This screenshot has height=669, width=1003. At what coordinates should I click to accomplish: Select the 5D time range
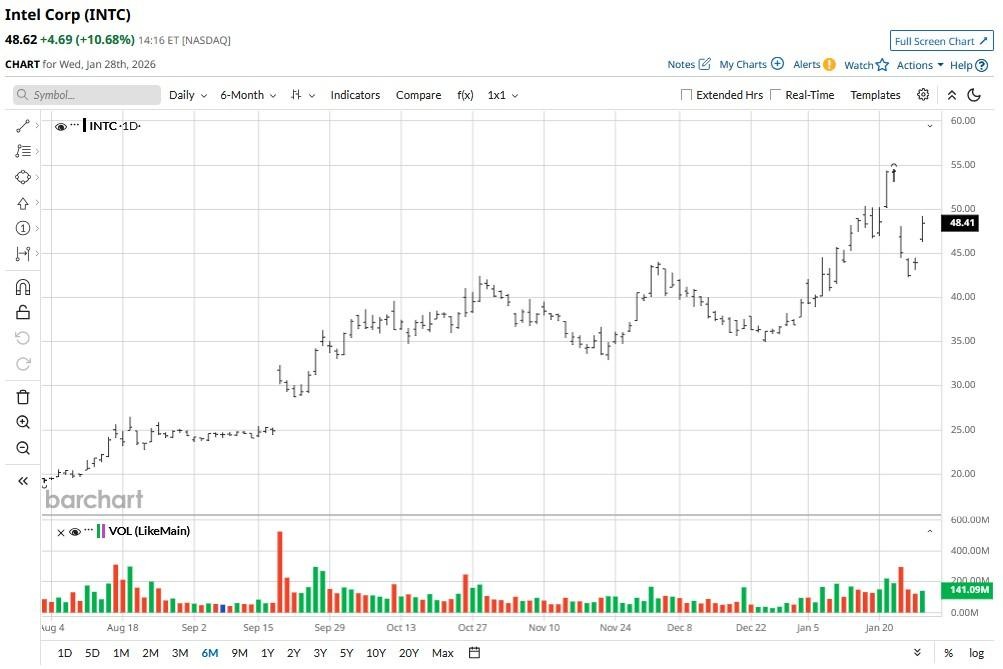[x=92, y=653]
